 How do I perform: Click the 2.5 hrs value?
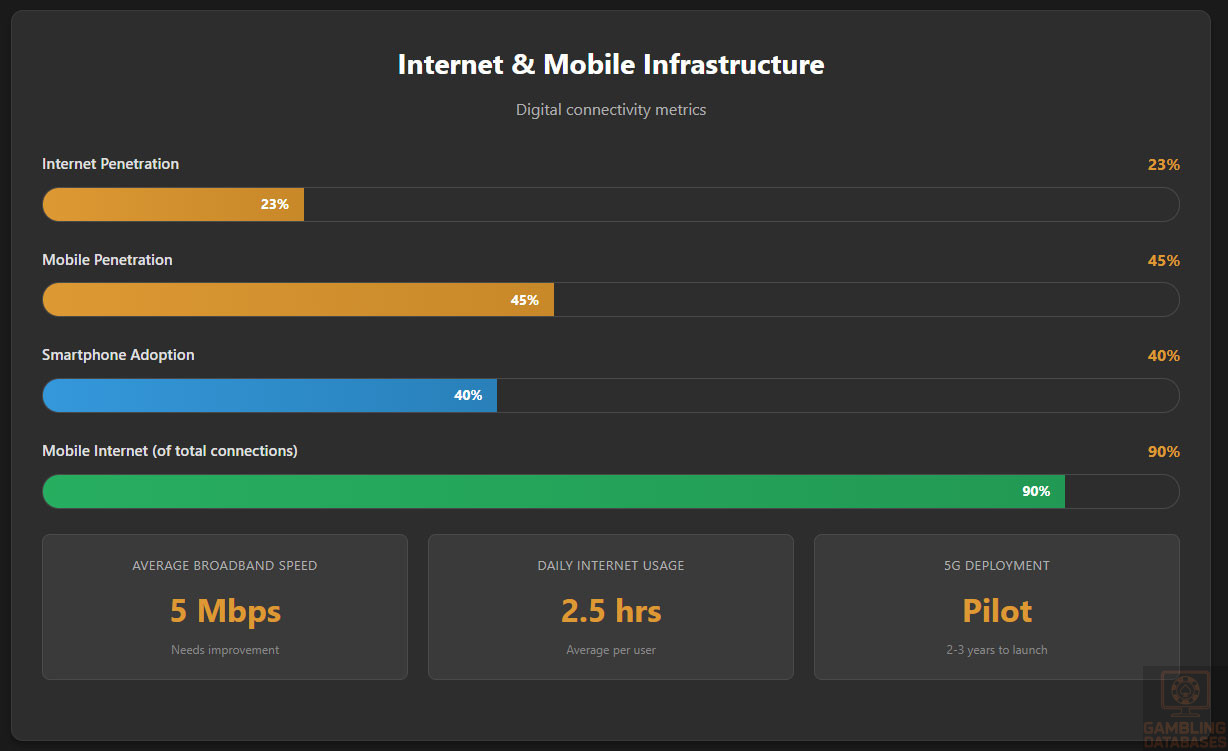611,610
